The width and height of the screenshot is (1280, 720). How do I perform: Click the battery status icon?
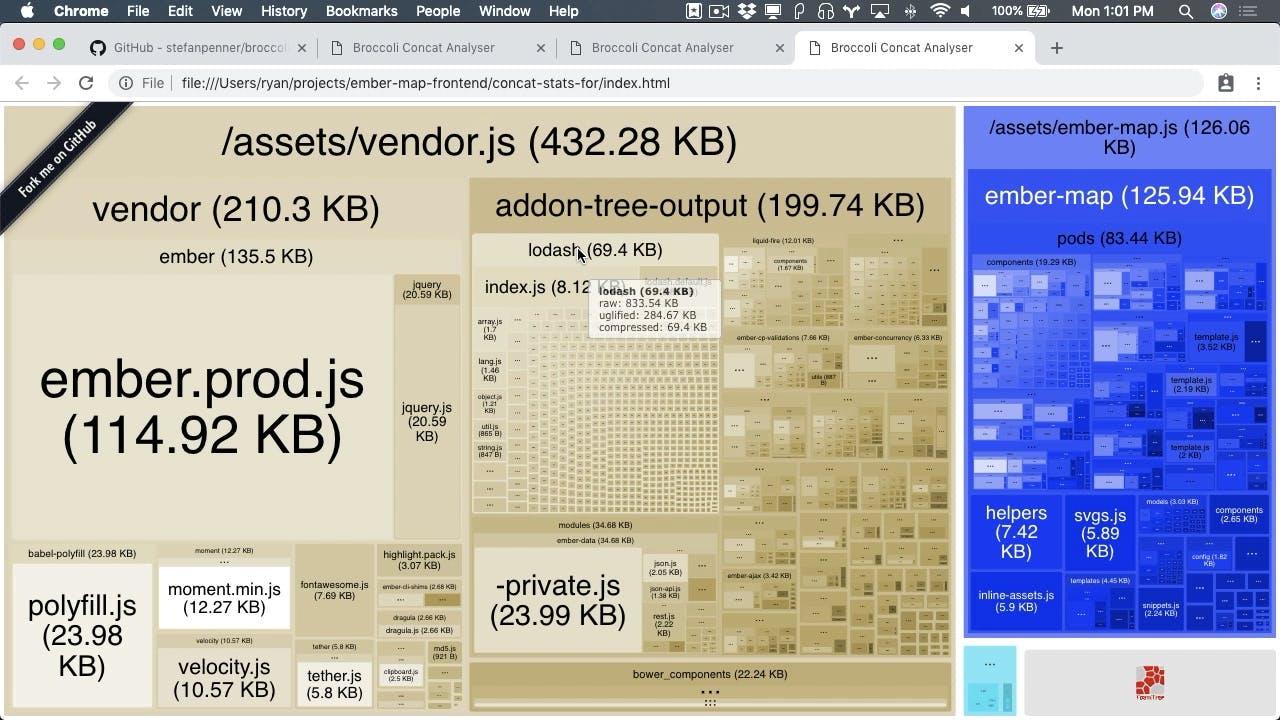1037,11
